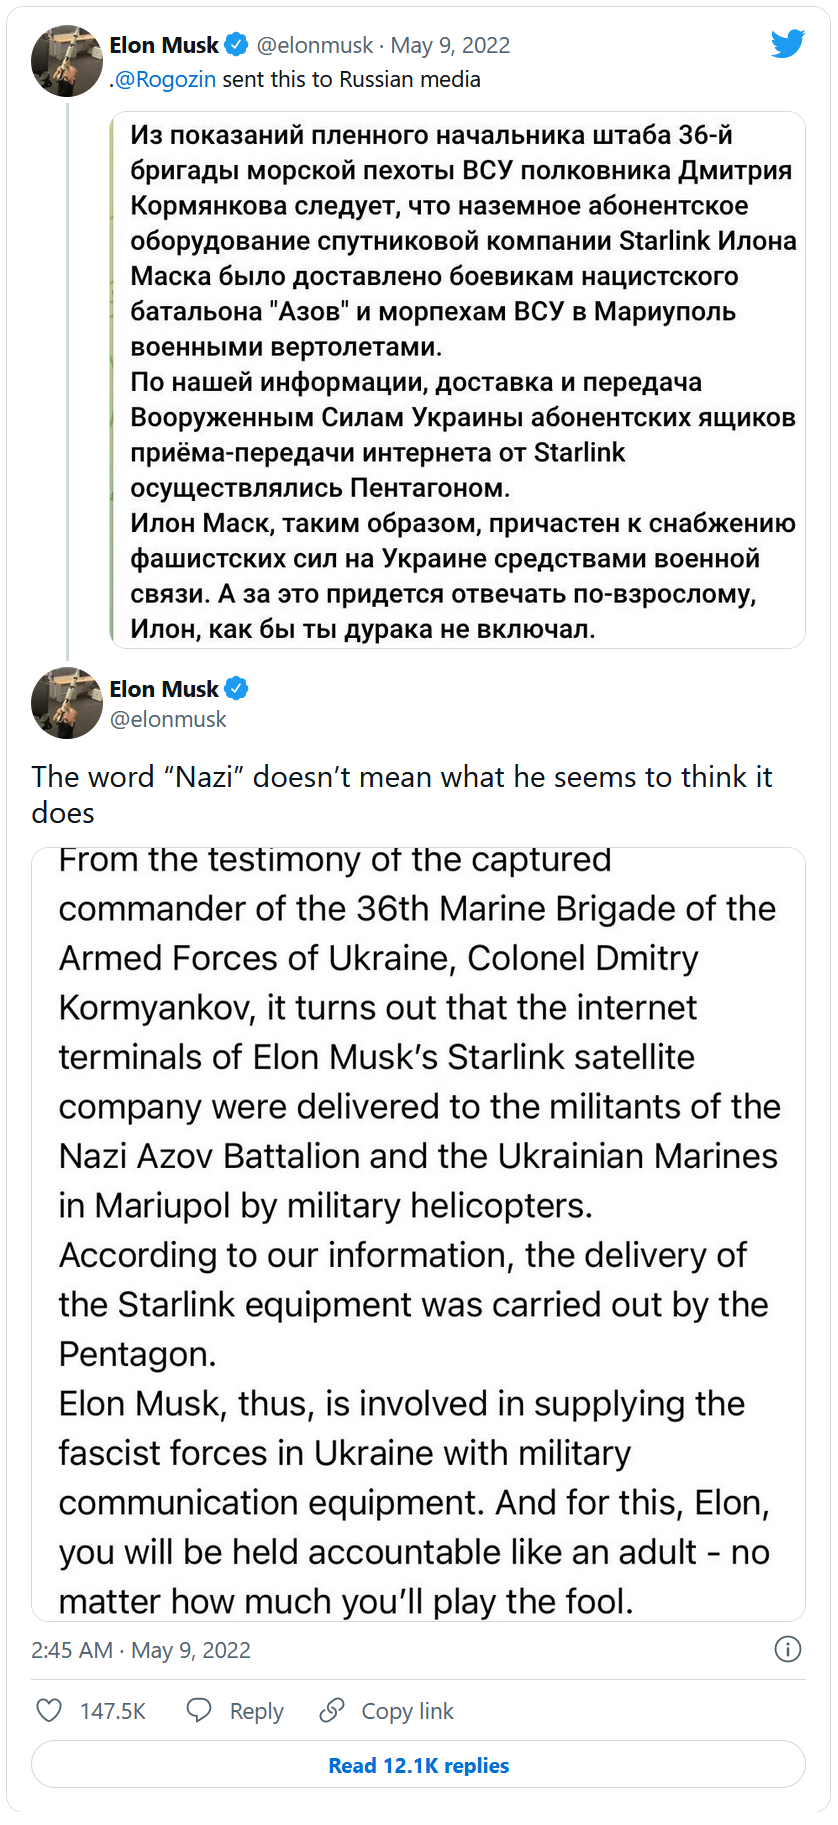Open the Russian text image attachment
The image size is (838, 1825).
[x=457, y=381]
